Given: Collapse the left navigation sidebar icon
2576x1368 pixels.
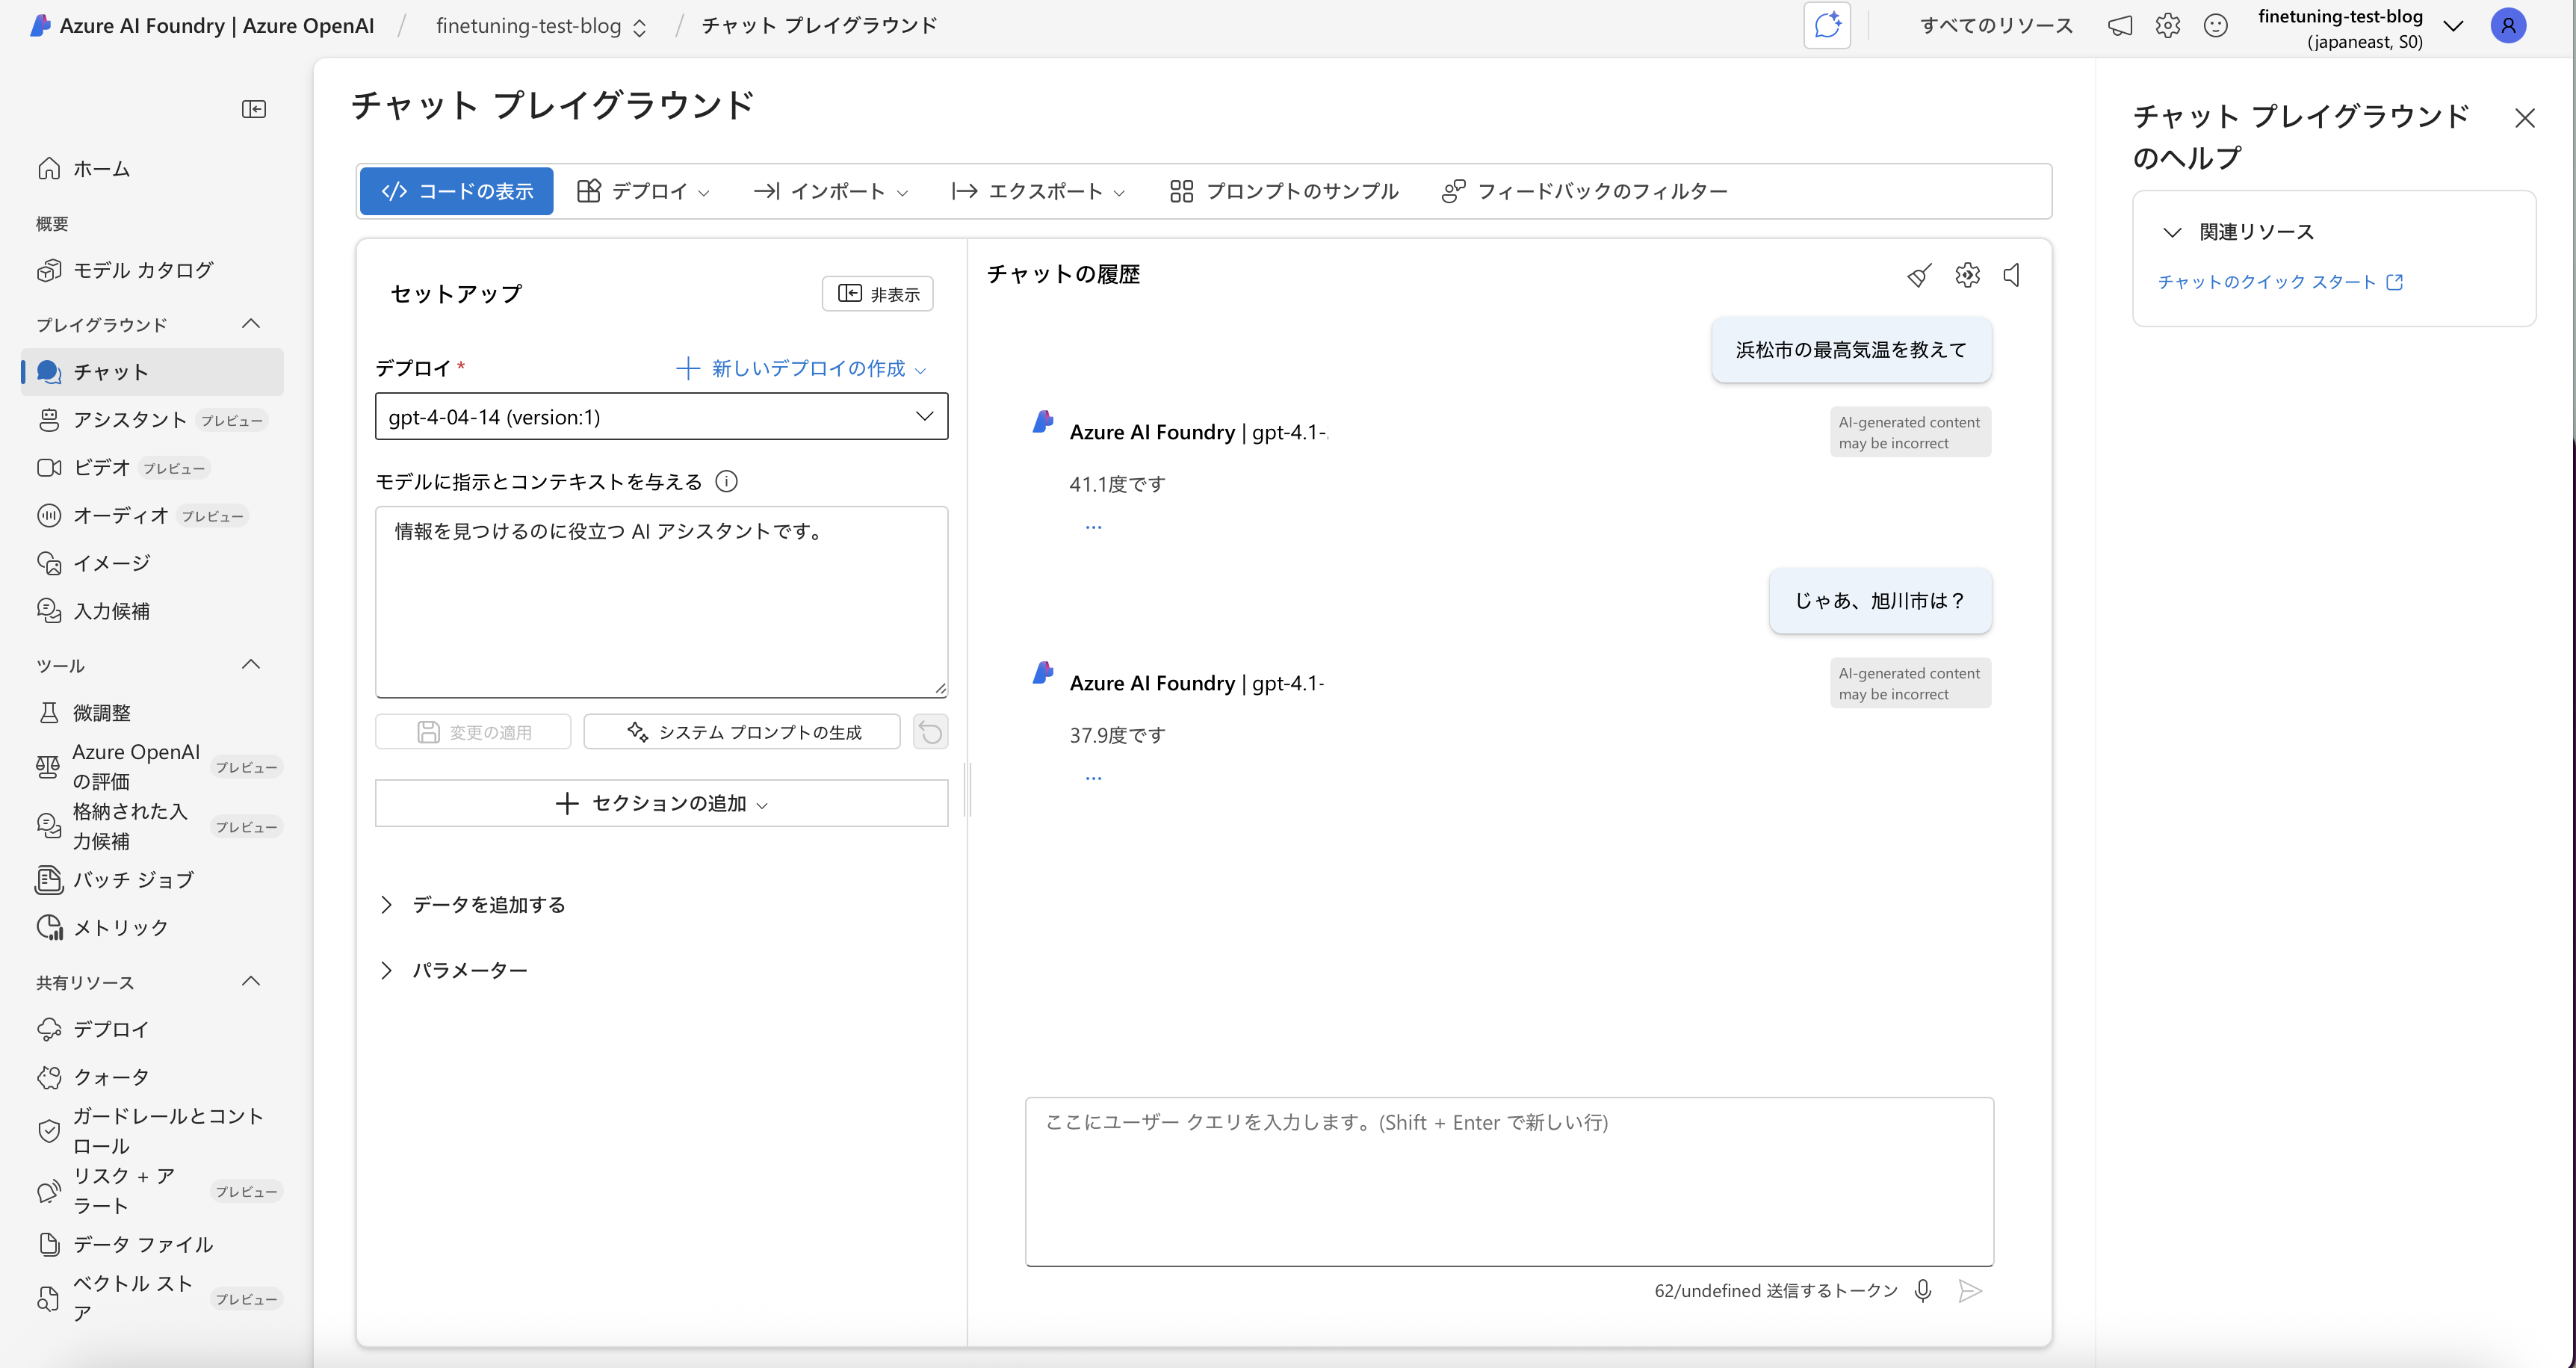Looking at the screenshot, I should 254,109.
